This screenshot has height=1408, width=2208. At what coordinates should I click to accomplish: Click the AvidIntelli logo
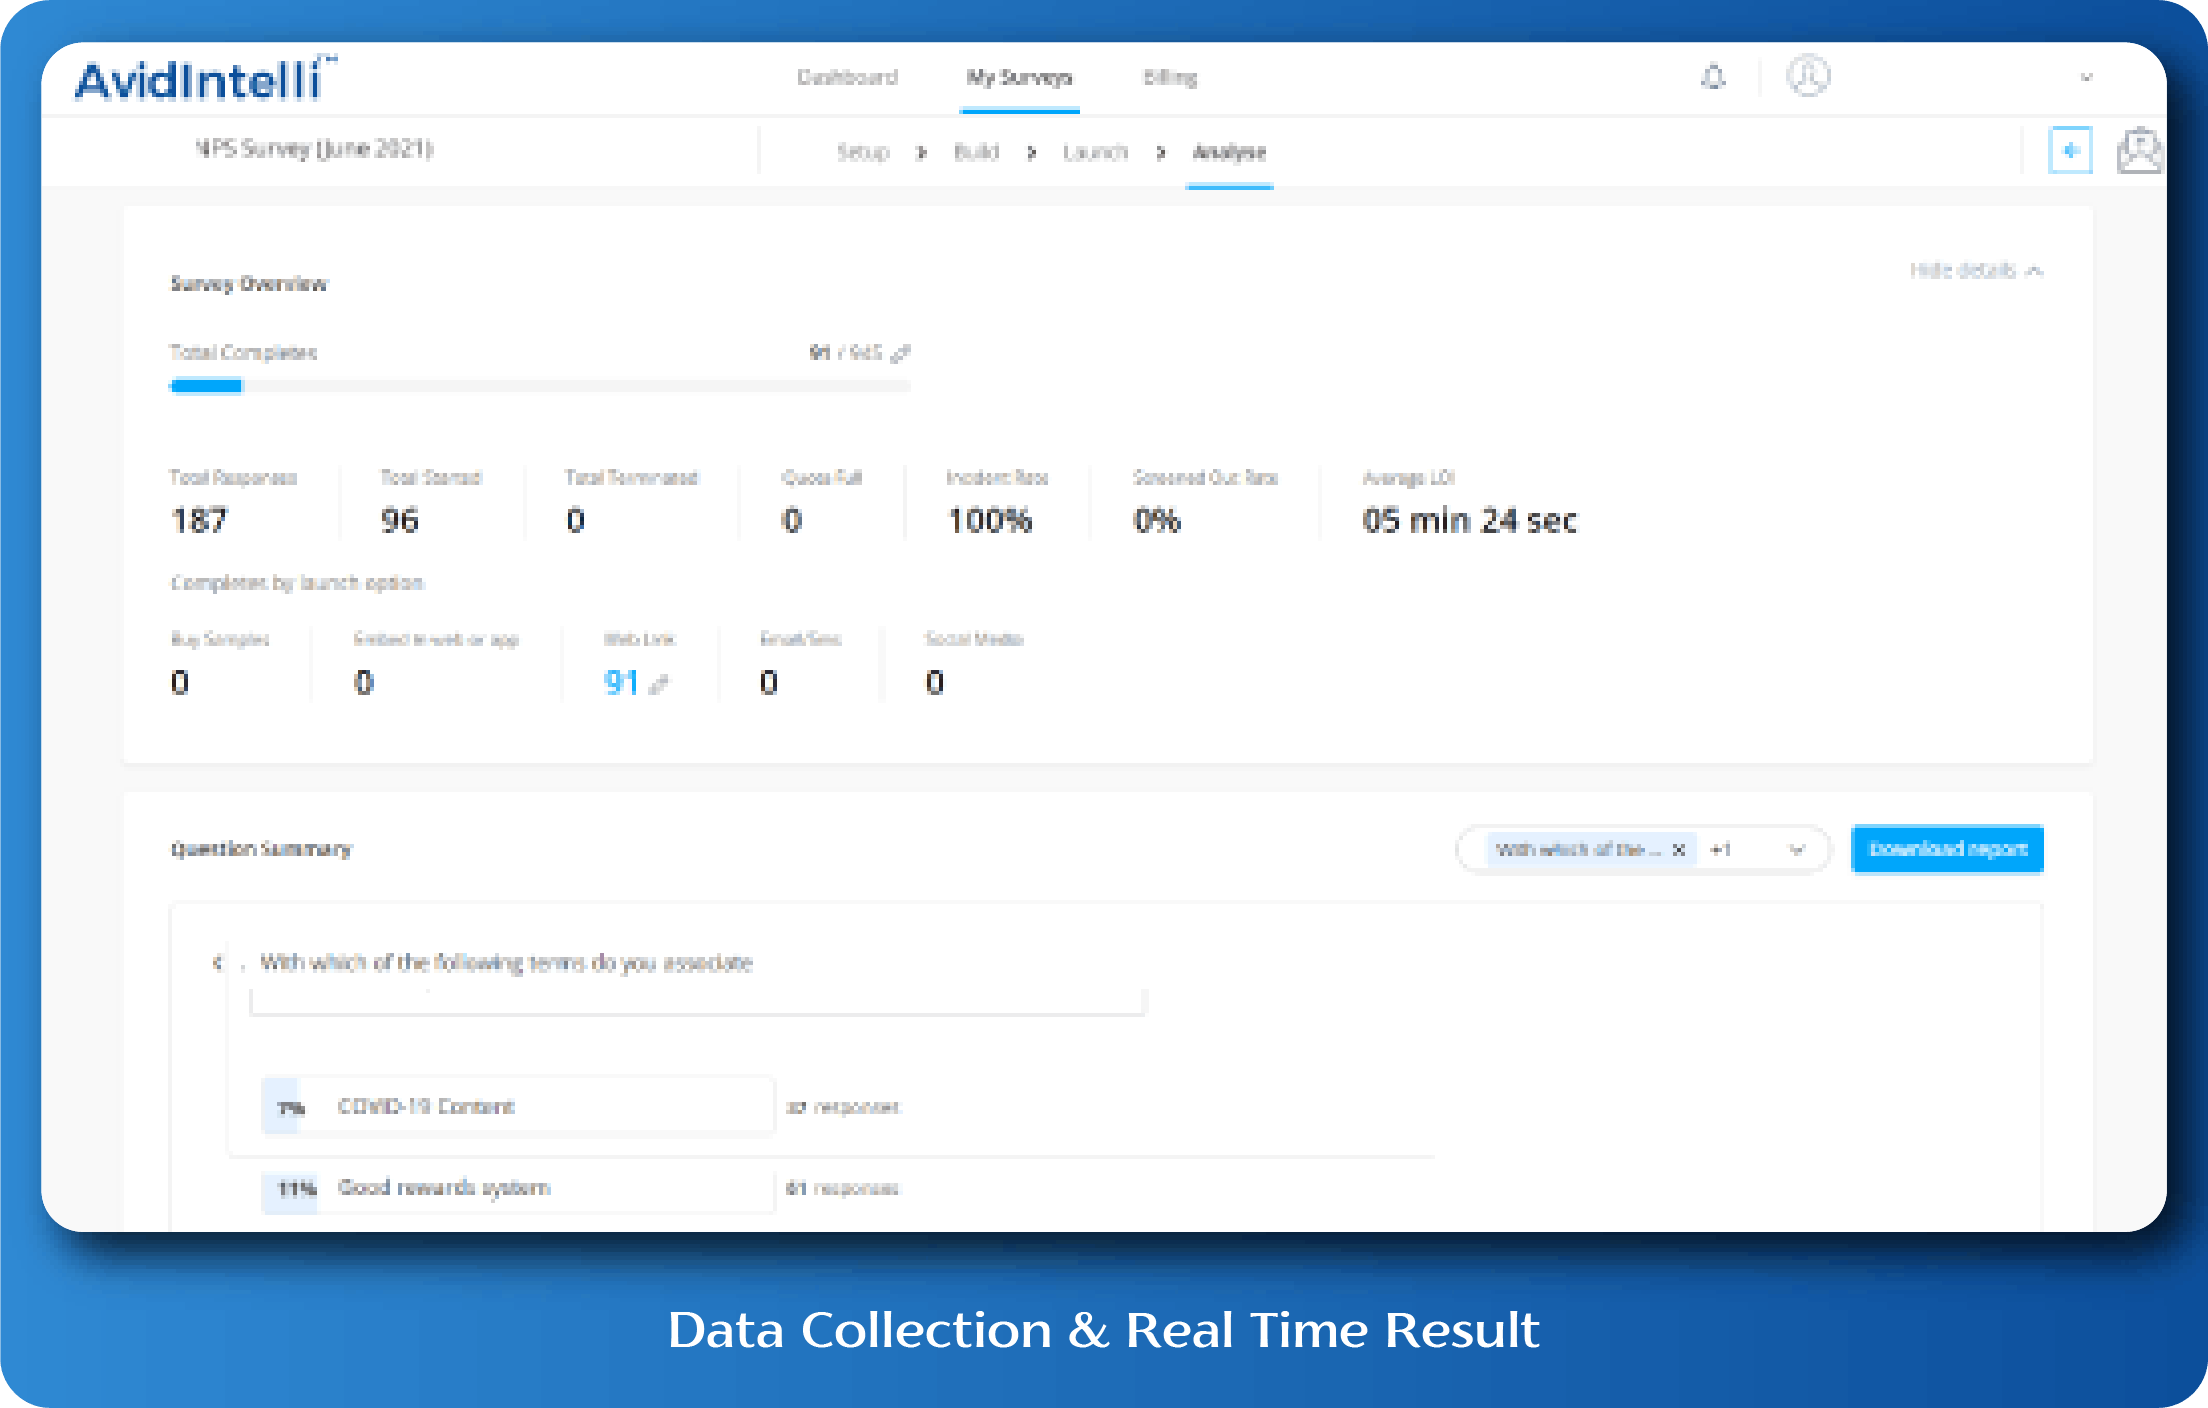[206, 79]
